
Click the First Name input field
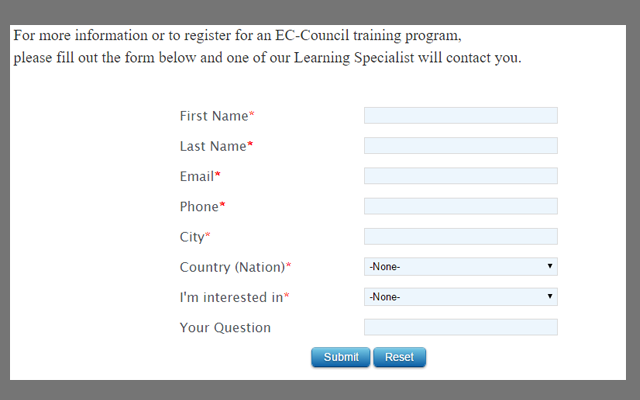(x=460, y=116)
